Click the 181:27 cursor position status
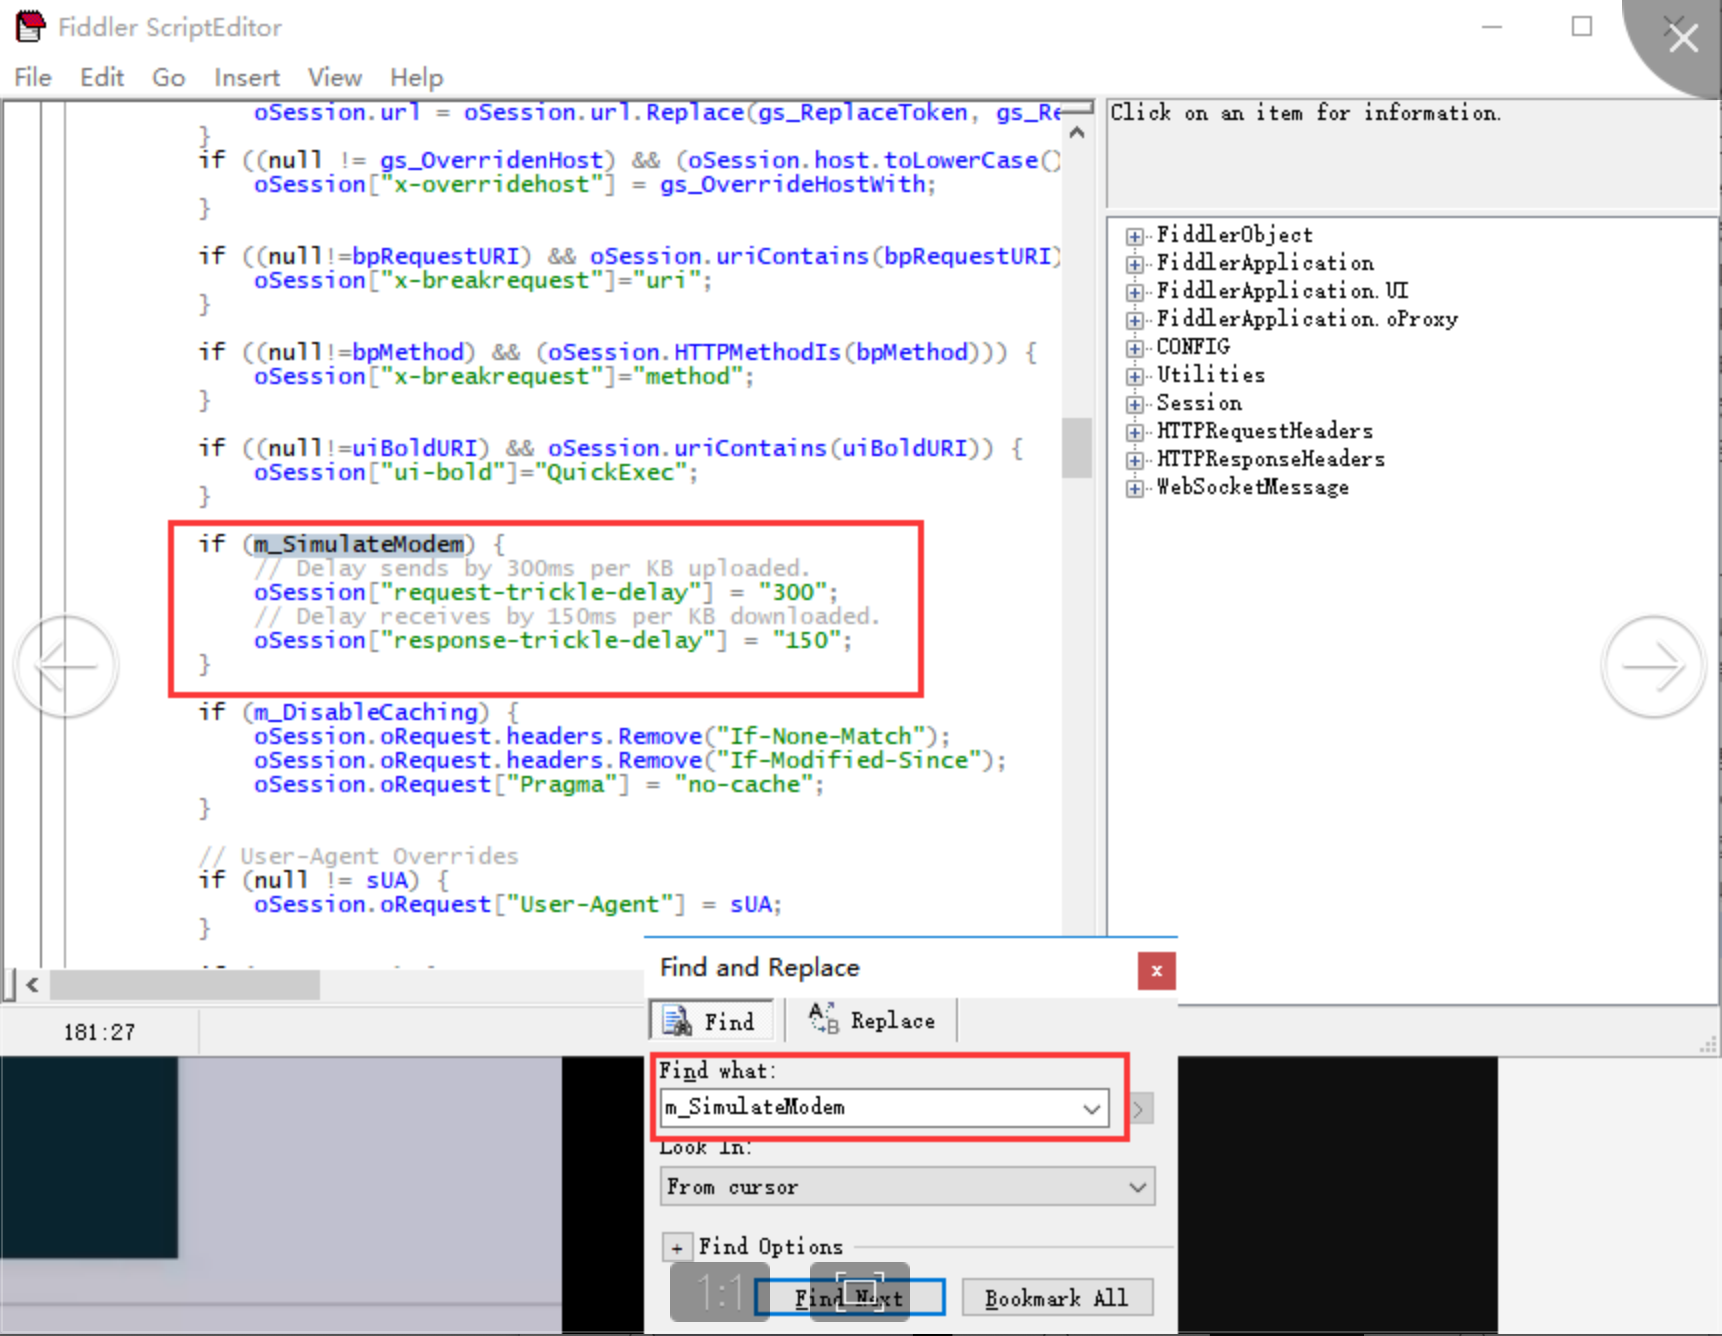This screenshot has height=1336, width=1722. coord(99,1032)
